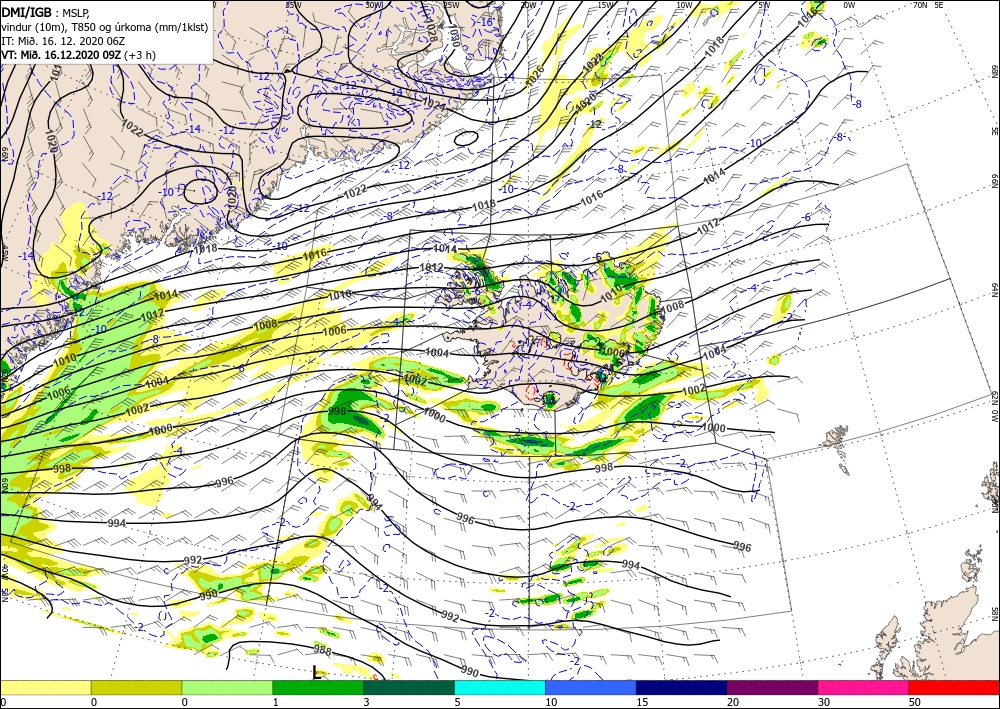Click the dark green legend swatch
1000x709 pixels.
(x=409, y=687)
